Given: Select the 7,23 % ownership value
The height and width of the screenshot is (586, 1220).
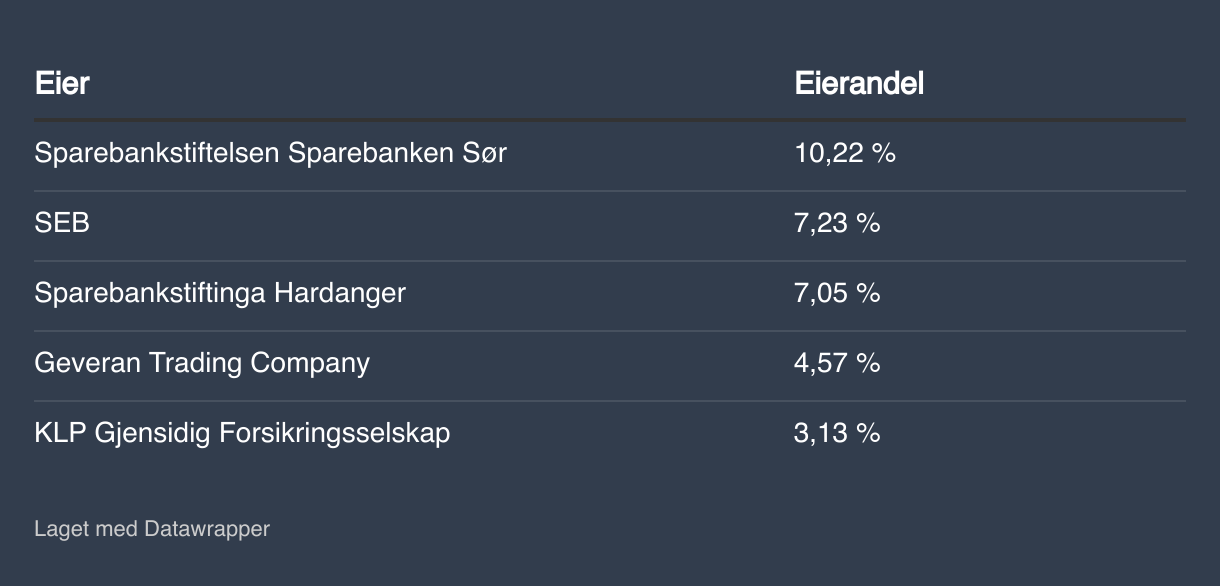Looking at the screenshot, I should [x=837, y=223].
